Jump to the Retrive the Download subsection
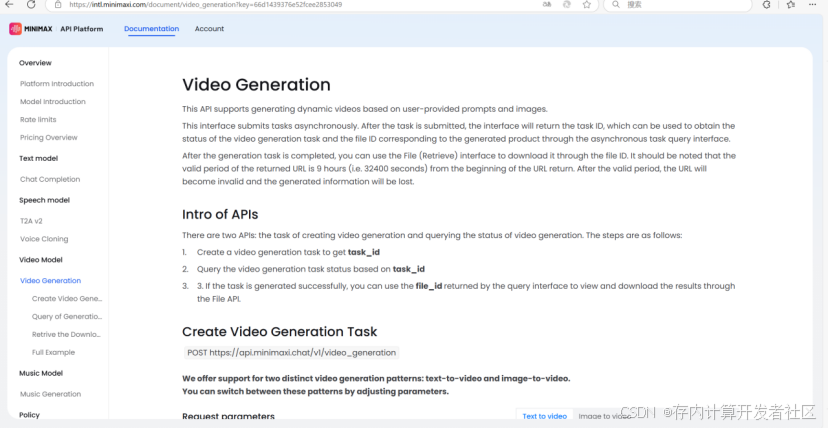Image resolution: width=828 pixels, height=428 pixels. [67, 334]
